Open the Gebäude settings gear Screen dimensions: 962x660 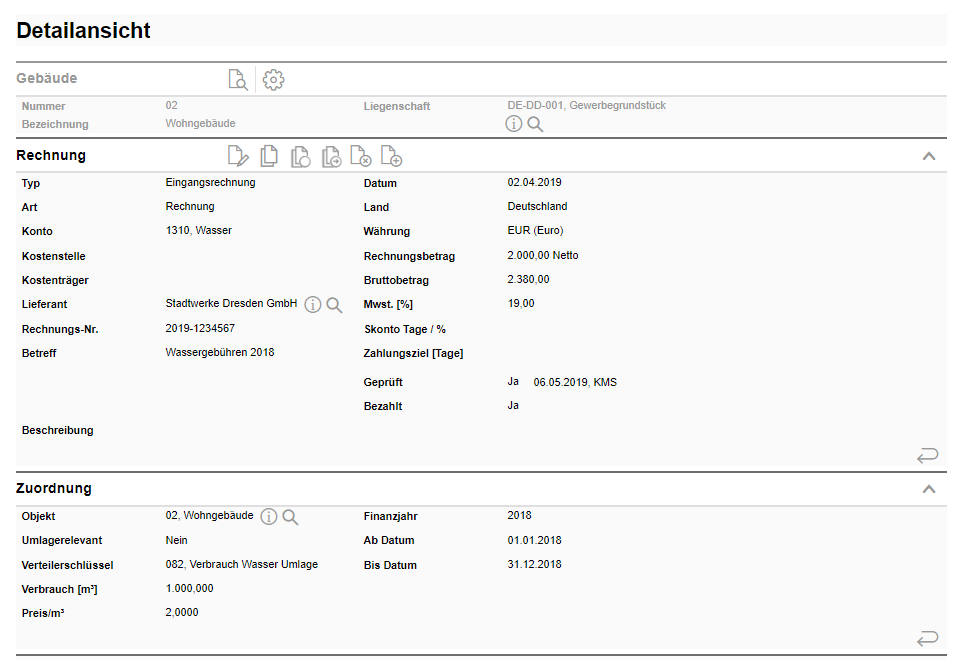tap(273, 80)
